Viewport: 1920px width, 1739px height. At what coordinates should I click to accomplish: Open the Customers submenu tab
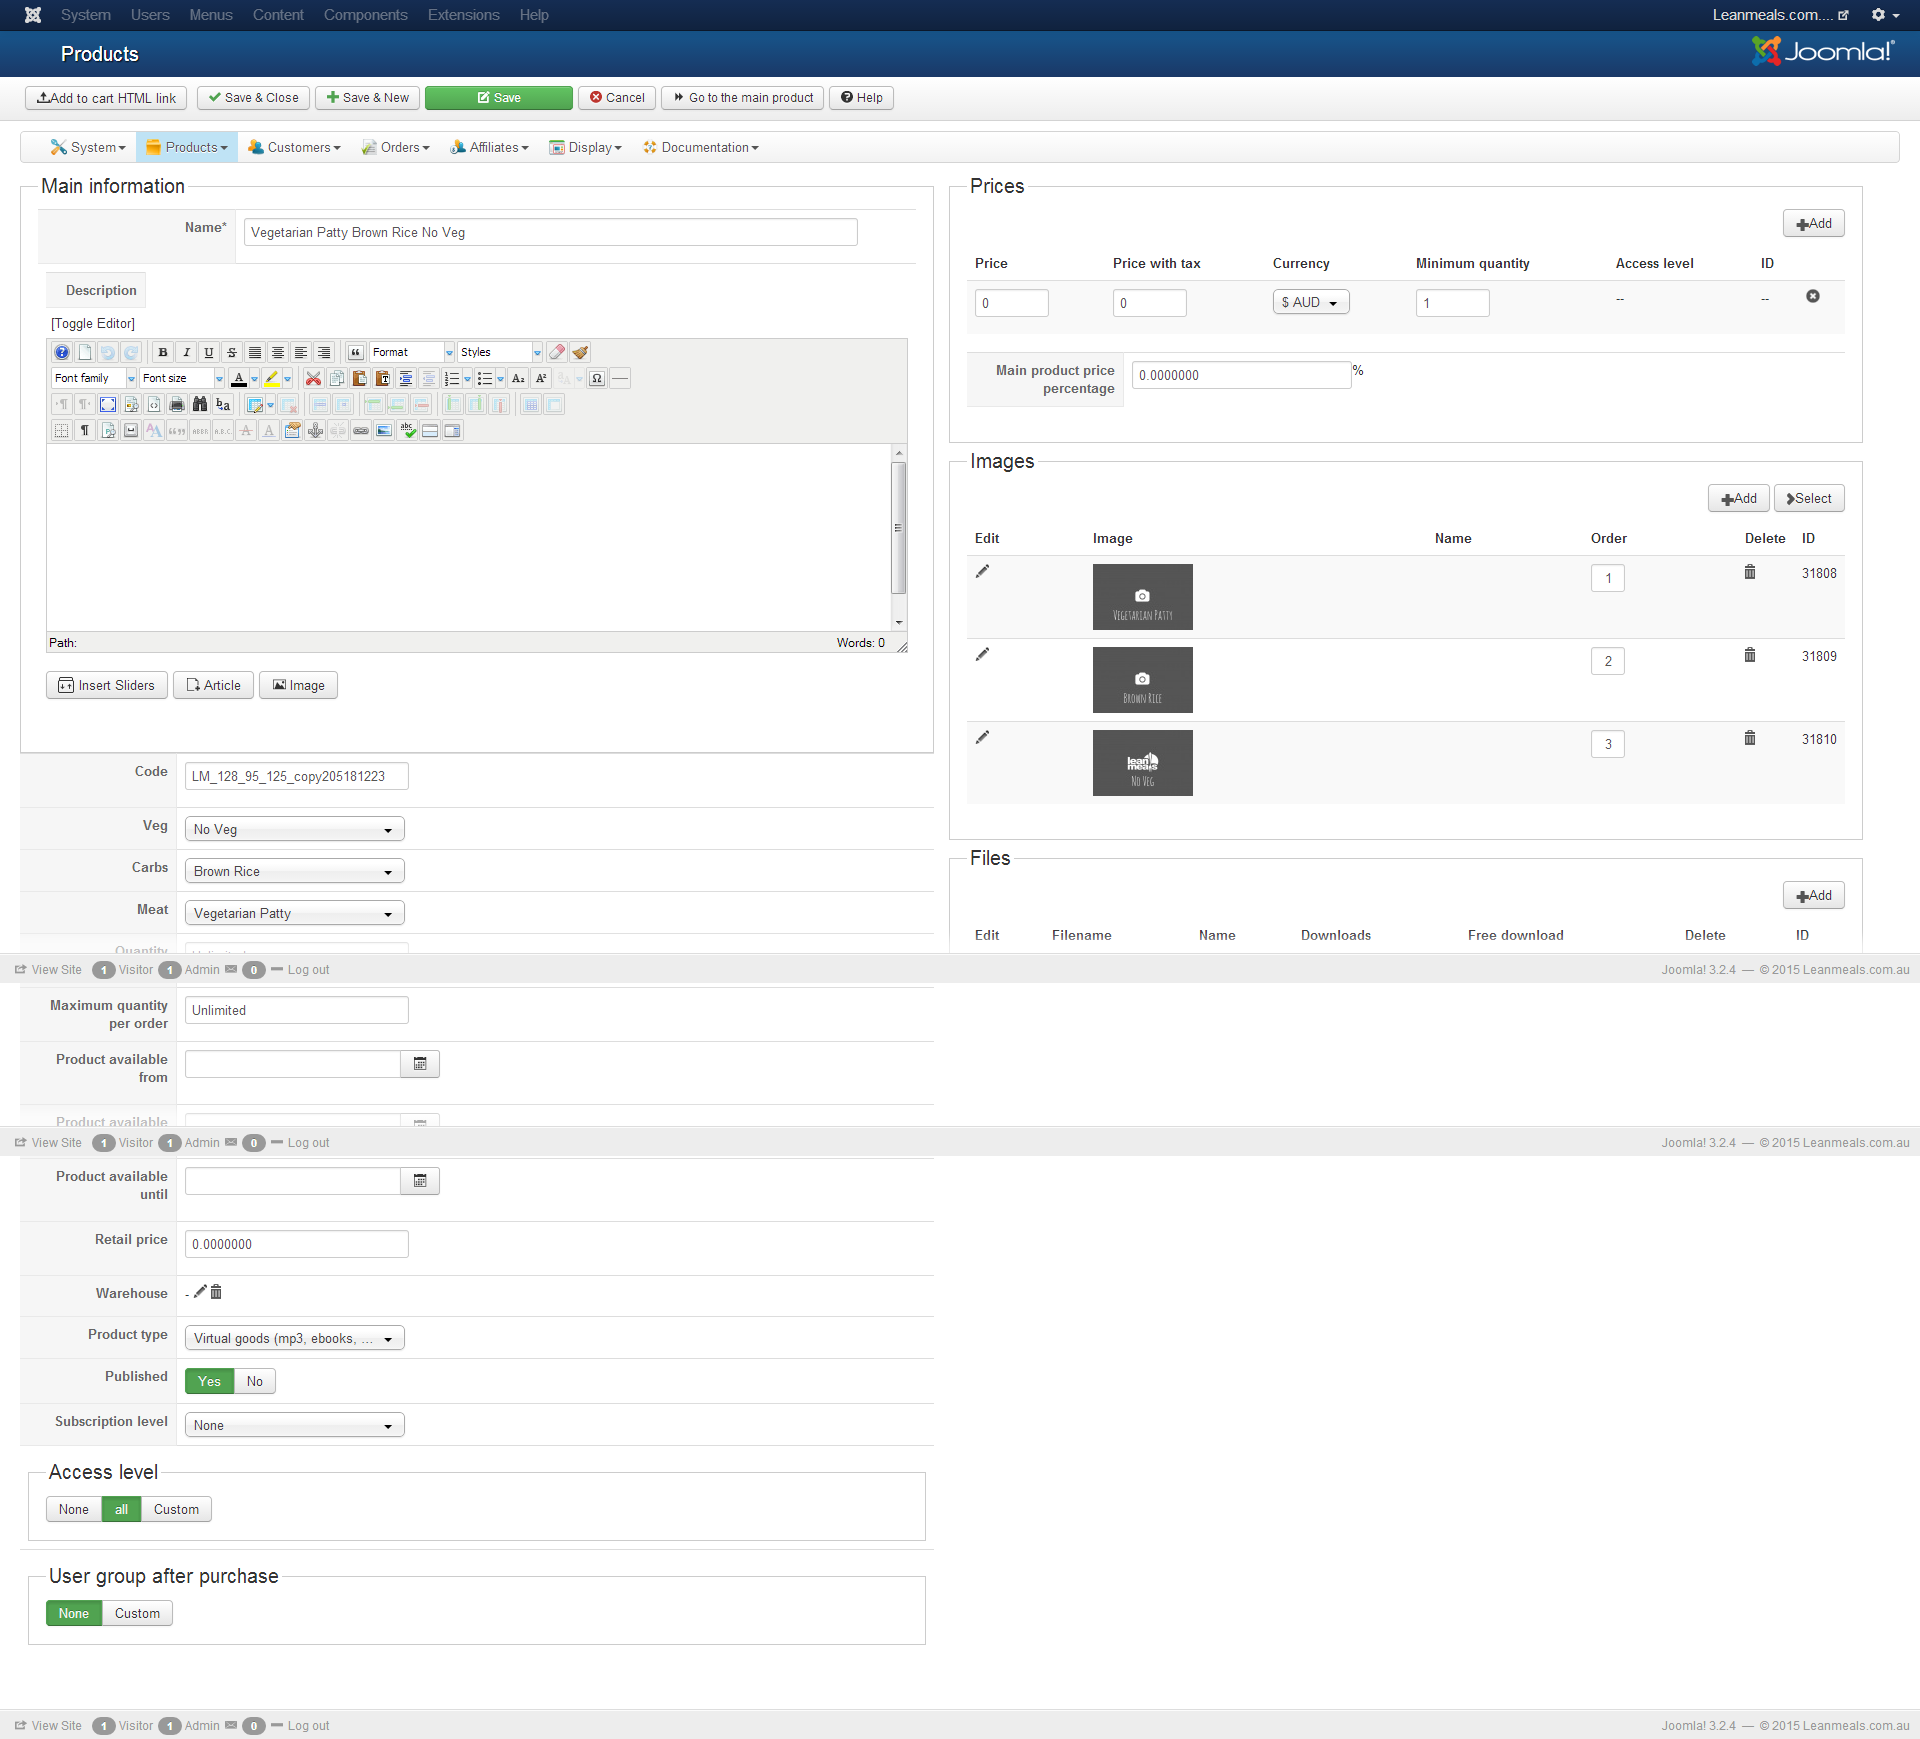click(294, 147)
